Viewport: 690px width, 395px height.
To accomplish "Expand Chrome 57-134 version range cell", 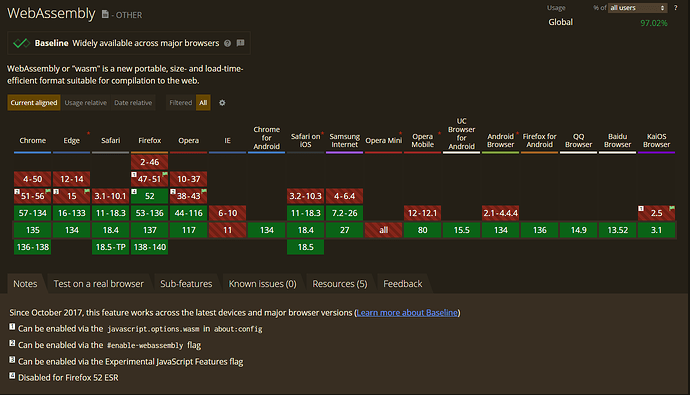I will [33, 213].
